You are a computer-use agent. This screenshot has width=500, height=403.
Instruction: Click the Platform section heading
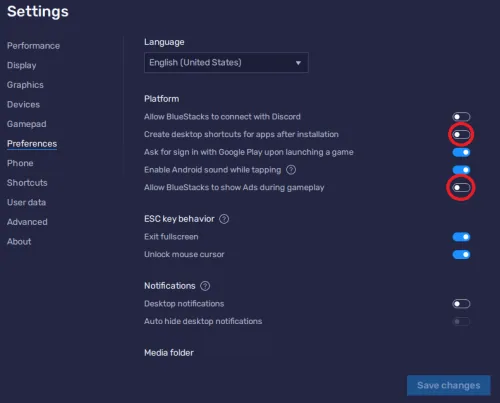[162, 99]
